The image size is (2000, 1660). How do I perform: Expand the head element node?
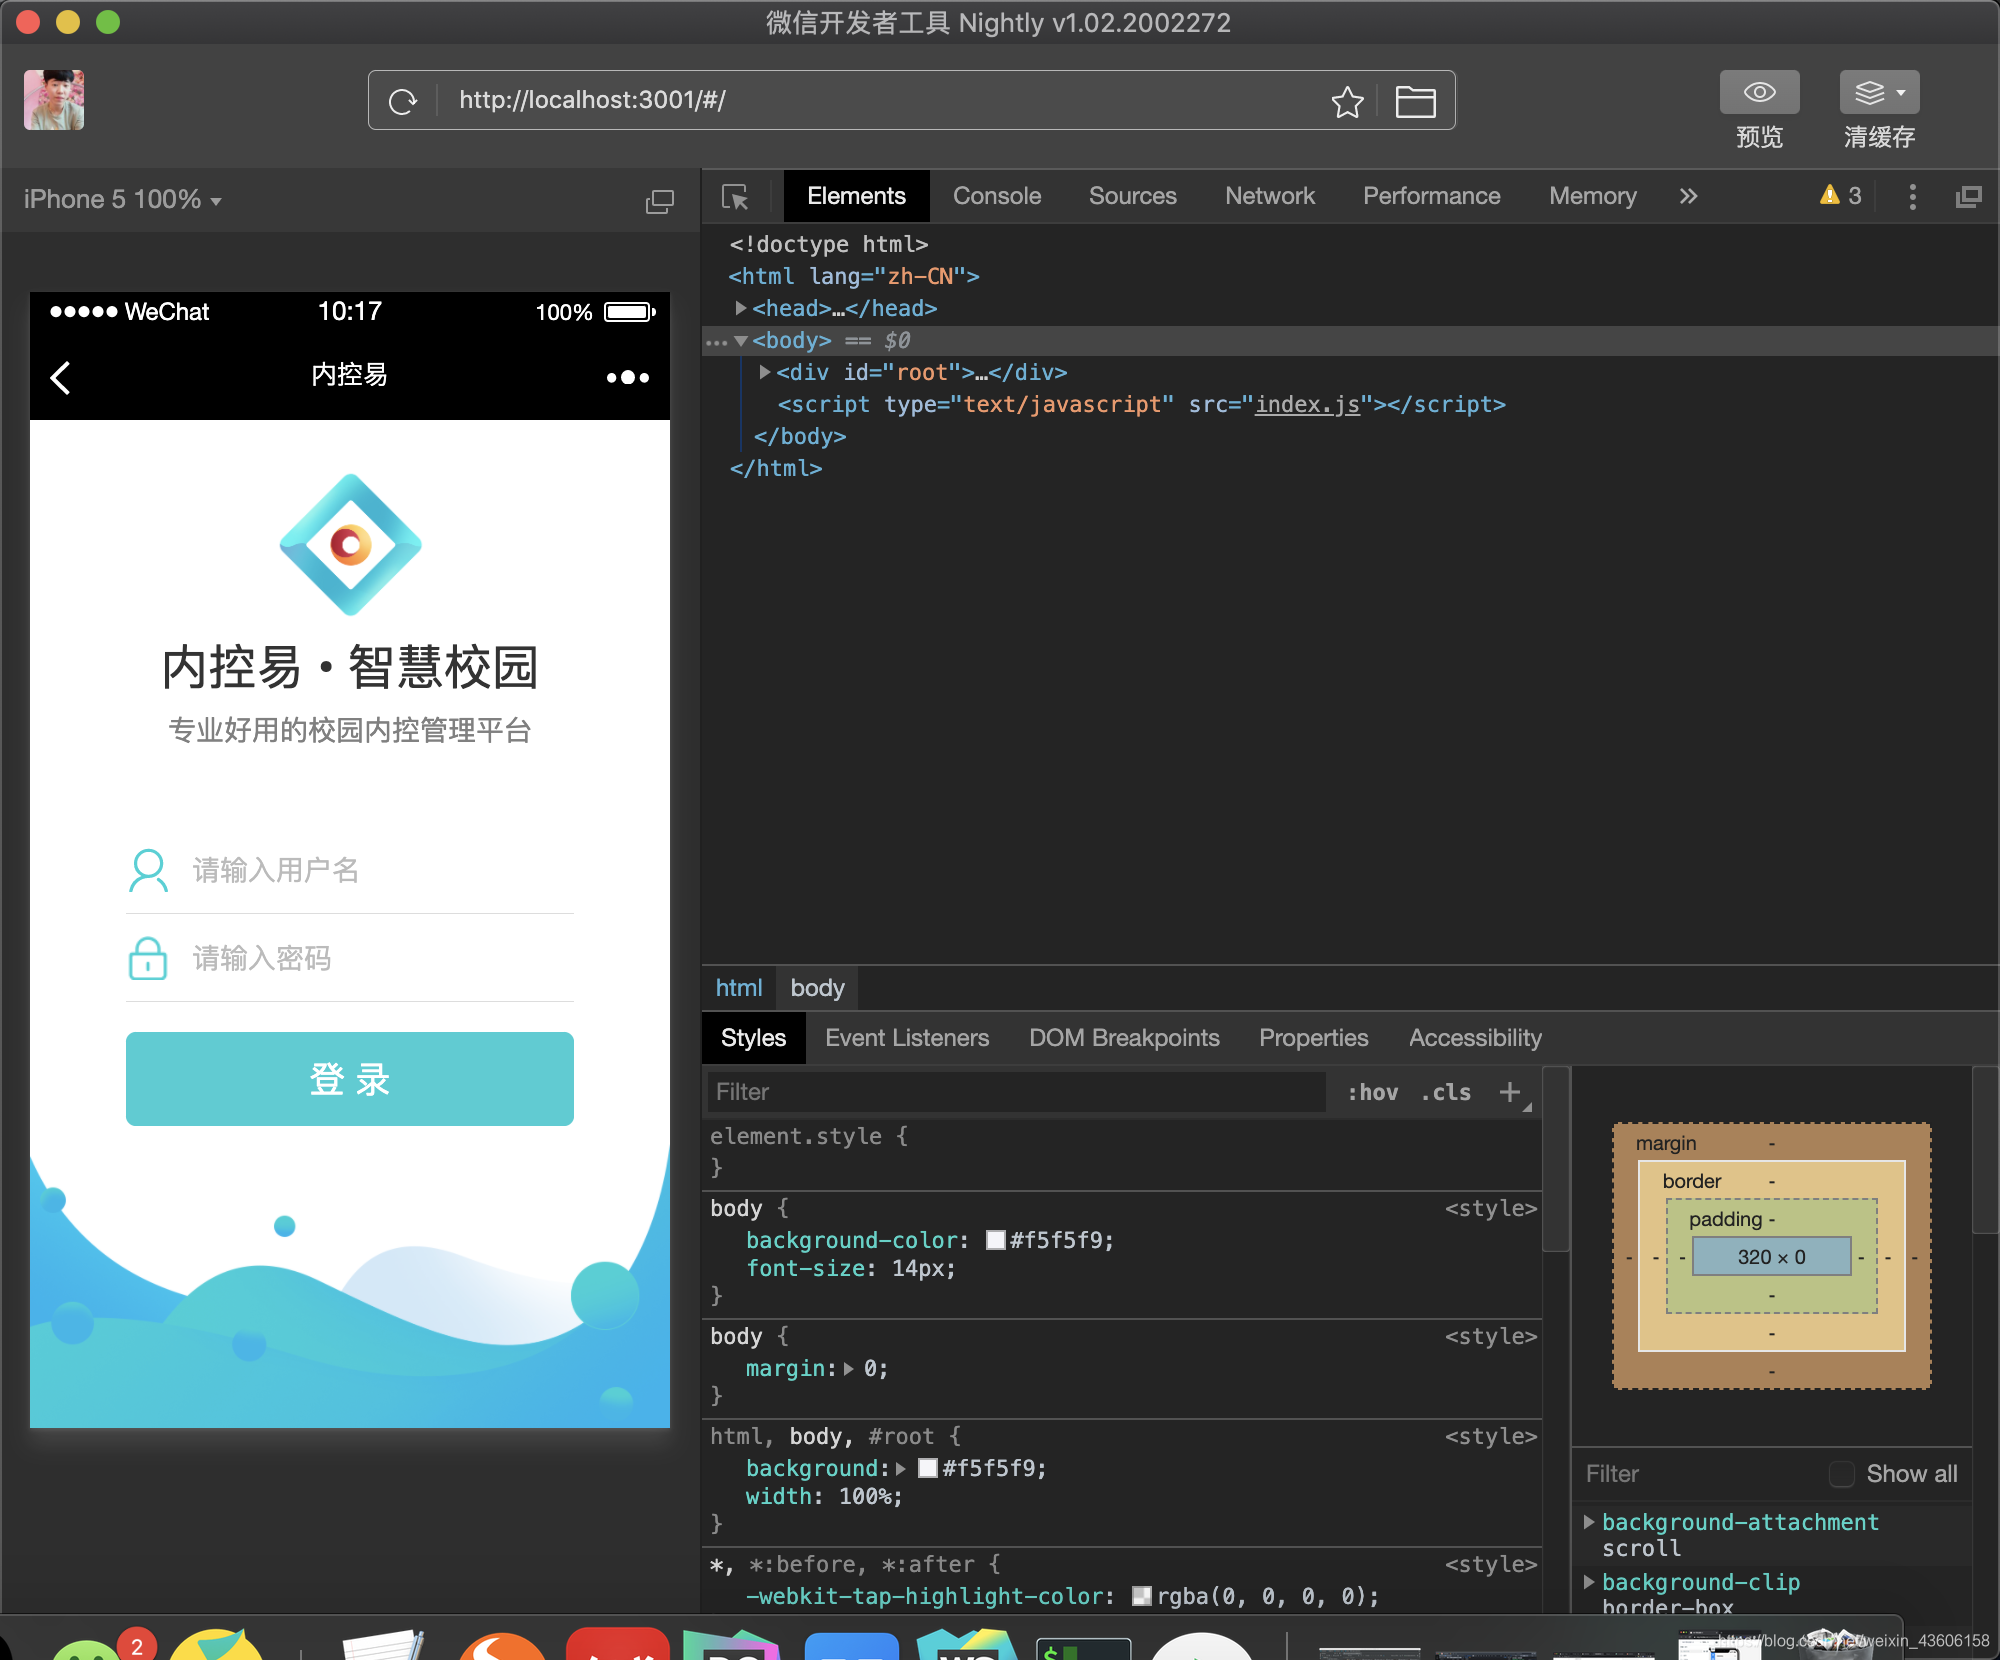tap(741, 308)
